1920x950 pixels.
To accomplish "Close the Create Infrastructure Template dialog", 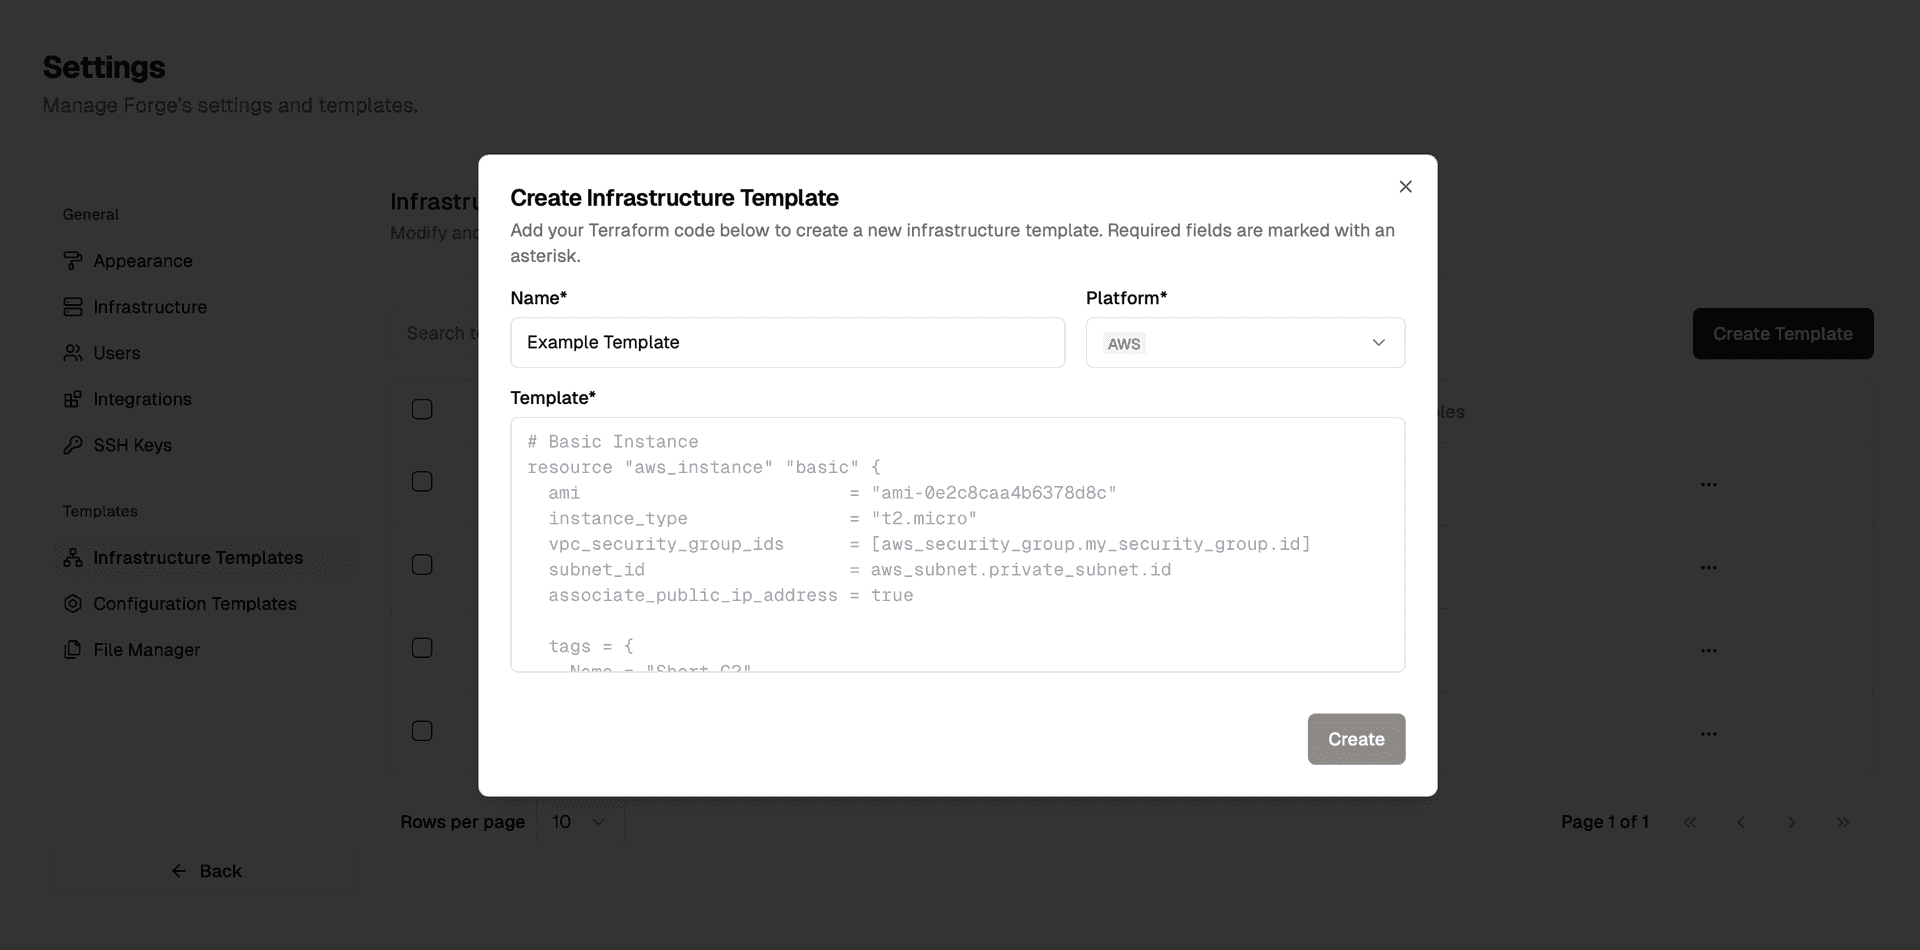I will pyautogui.click(x=1405, y=187).
